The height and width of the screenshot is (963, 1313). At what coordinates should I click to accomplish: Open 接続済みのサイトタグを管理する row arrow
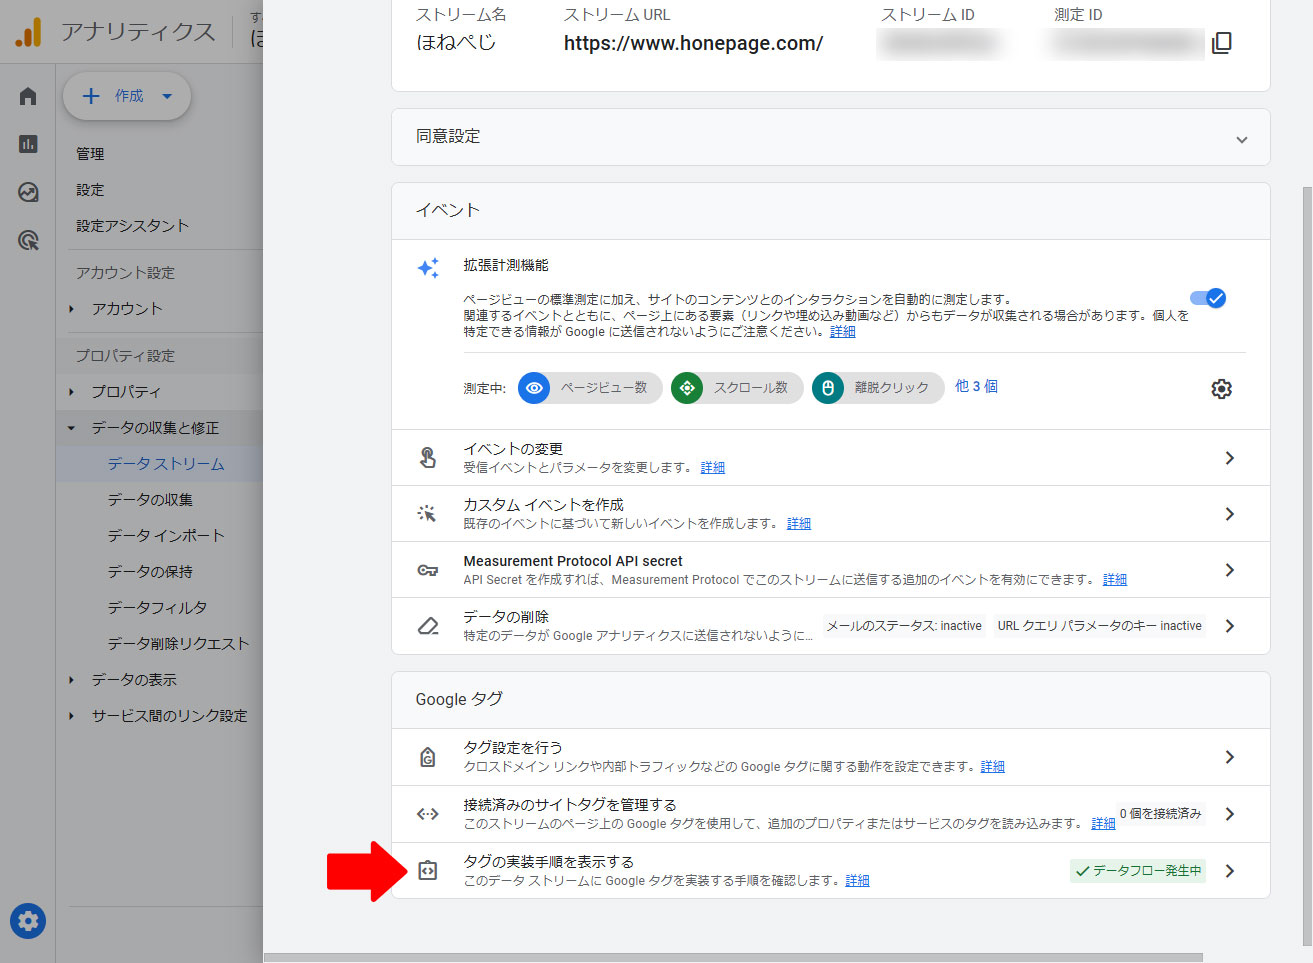coord(1230,814)
